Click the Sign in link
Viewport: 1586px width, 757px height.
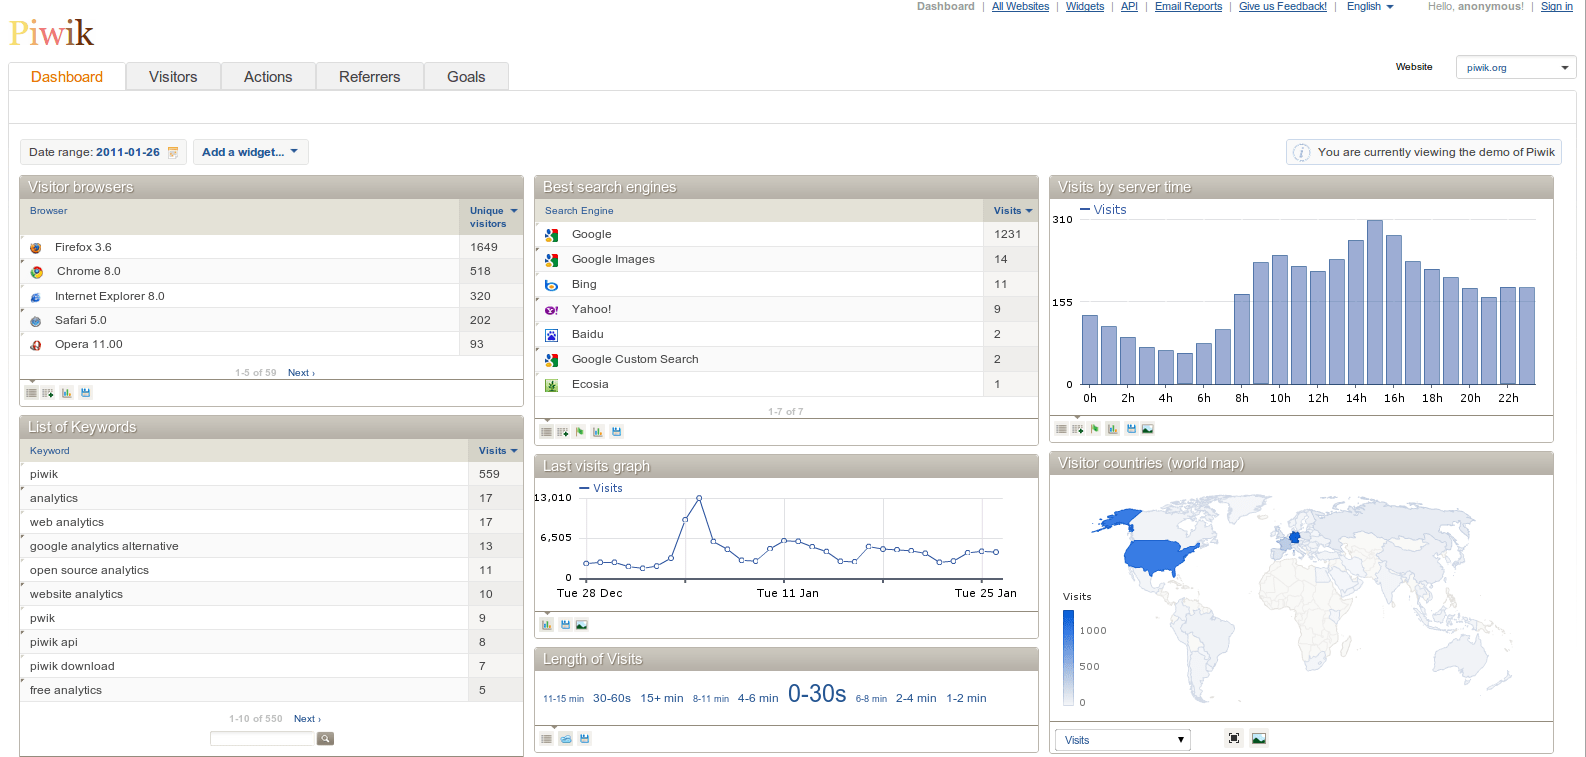[x=1556, y=7]
